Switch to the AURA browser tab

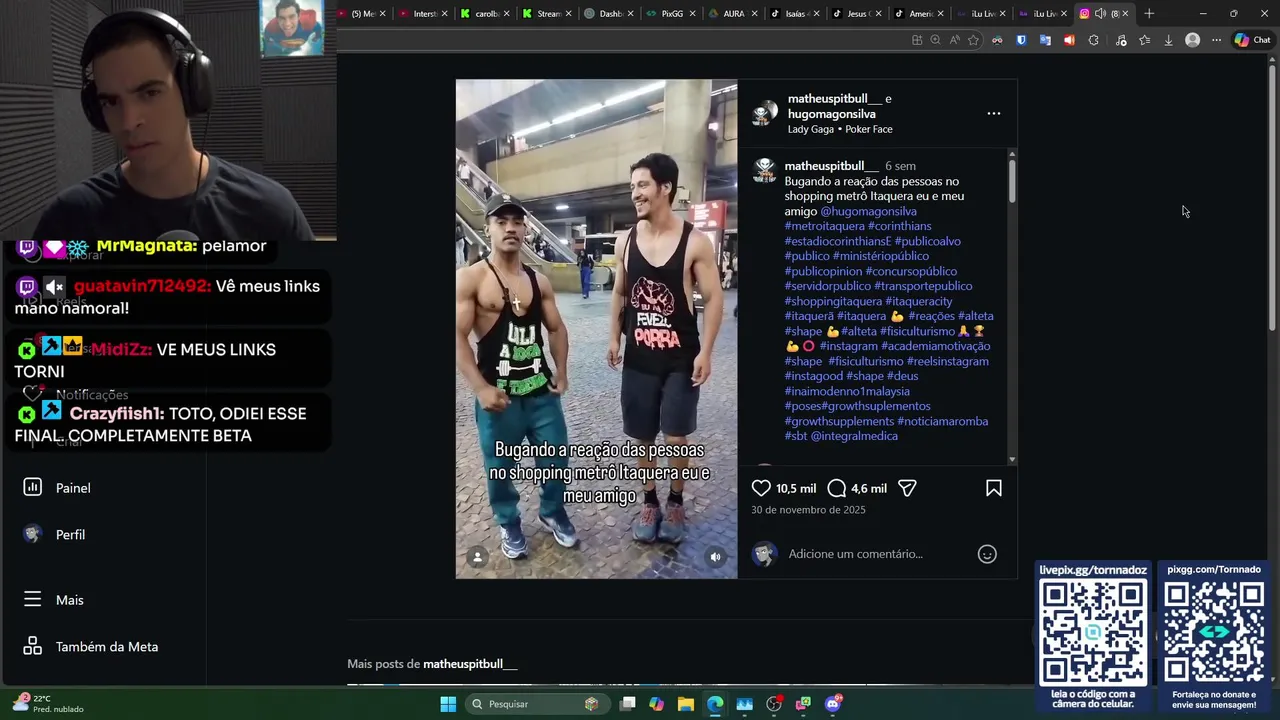pyautogui.click(x=734, y=13)
